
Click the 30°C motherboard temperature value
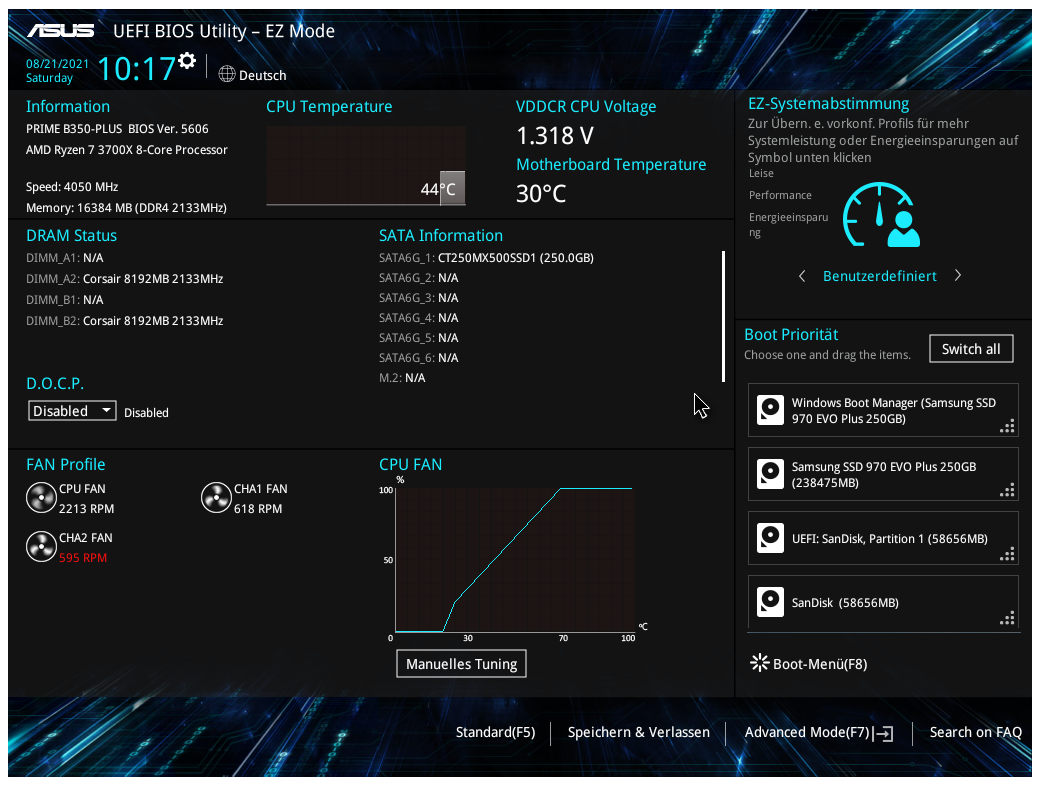tap(541, 194)
